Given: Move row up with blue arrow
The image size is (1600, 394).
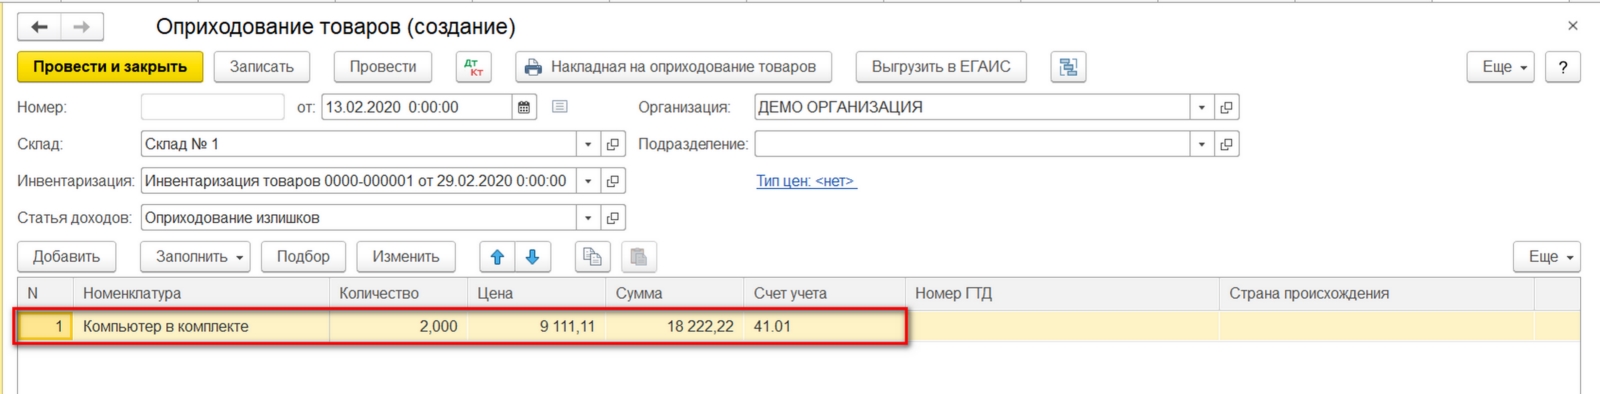Looking at the screenshot, I should point(497,257).
